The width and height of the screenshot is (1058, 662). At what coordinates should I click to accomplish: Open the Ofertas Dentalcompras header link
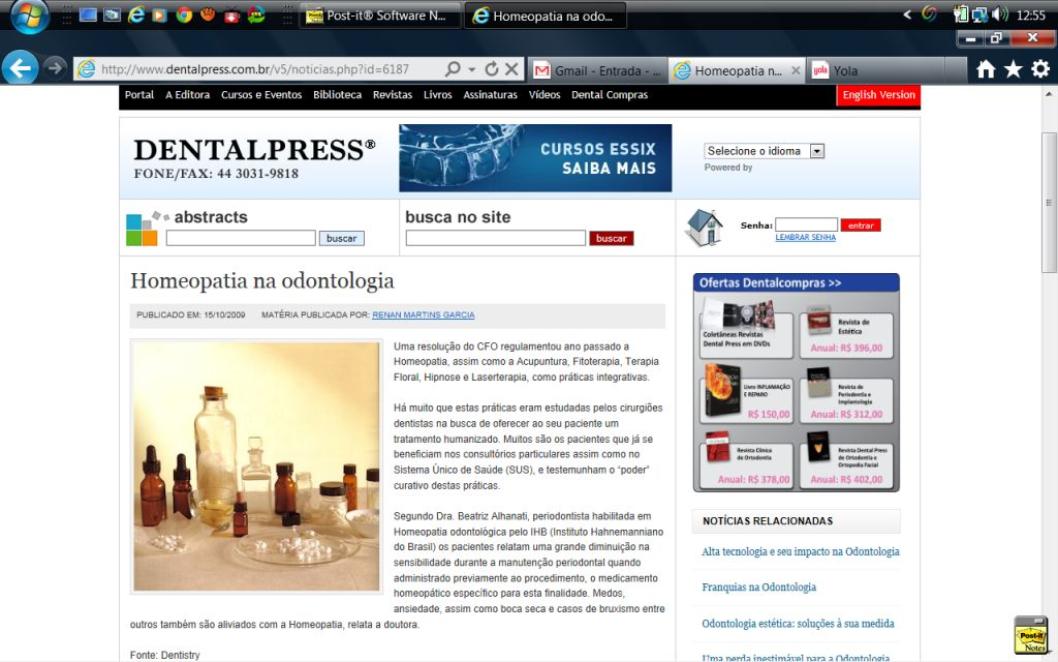tap(770, 283)
